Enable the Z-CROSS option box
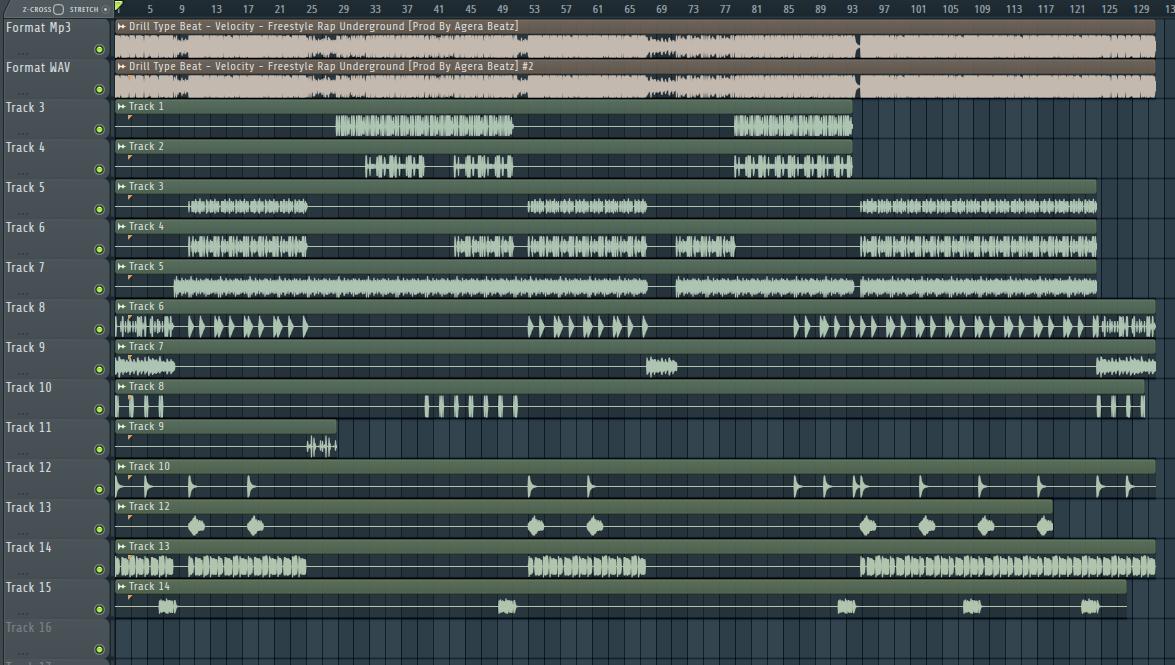Screen dimensions: 1175x665 click(58, 9)
